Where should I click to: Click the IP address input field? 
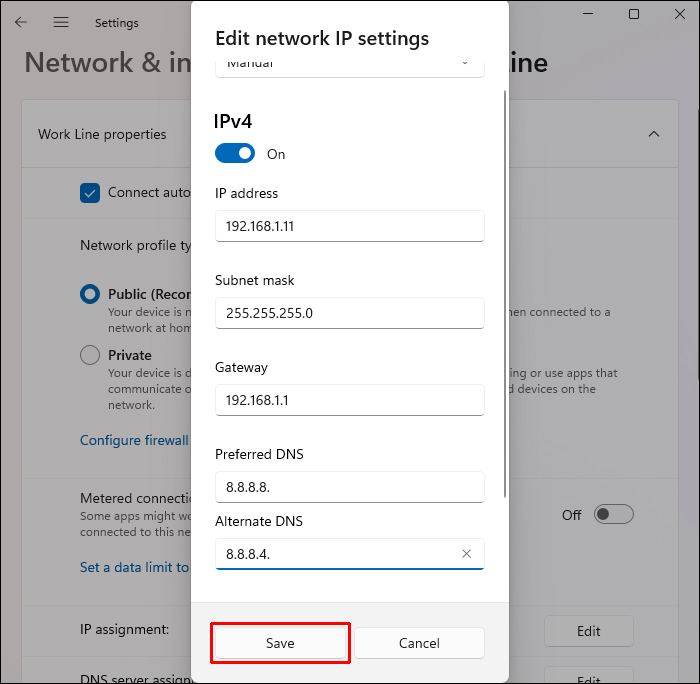pyautogui.click(x=349, y=226)
